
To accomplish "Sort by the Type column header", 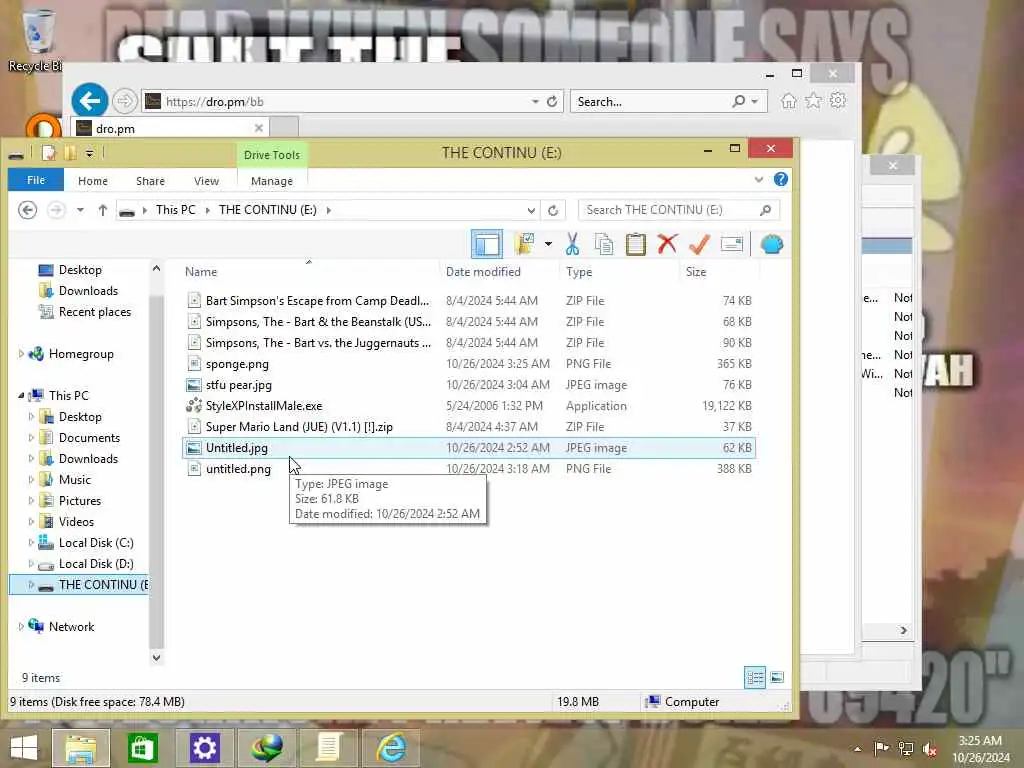I will coord(579,272).
